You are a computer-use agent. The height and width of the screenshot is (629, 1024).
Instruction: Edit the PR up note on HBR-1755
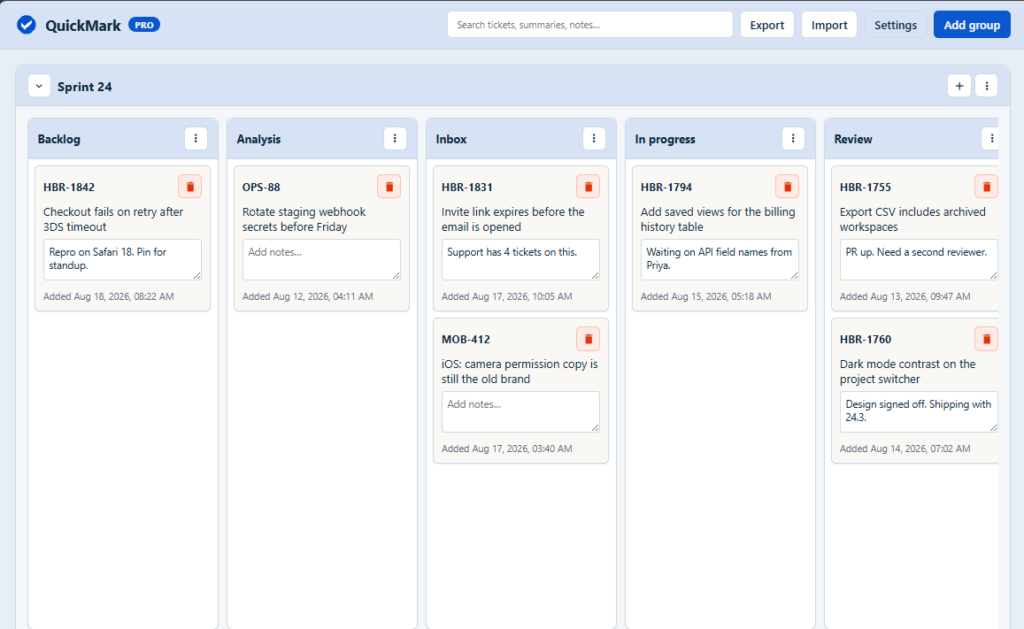tap(919, 259)
